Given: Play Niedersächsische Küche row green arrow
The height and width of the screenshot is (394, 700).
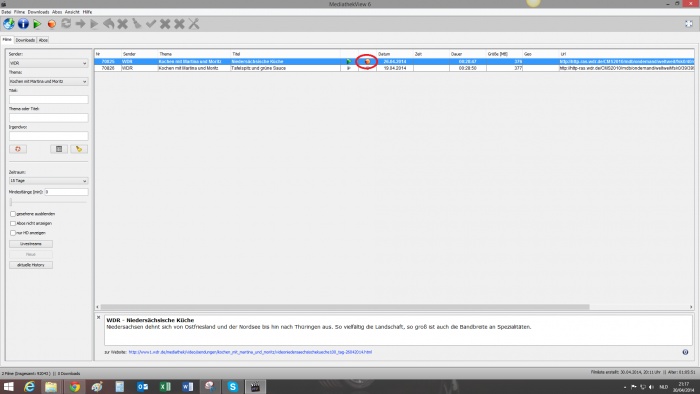Looking at the screenshot, I should [349, 62].
